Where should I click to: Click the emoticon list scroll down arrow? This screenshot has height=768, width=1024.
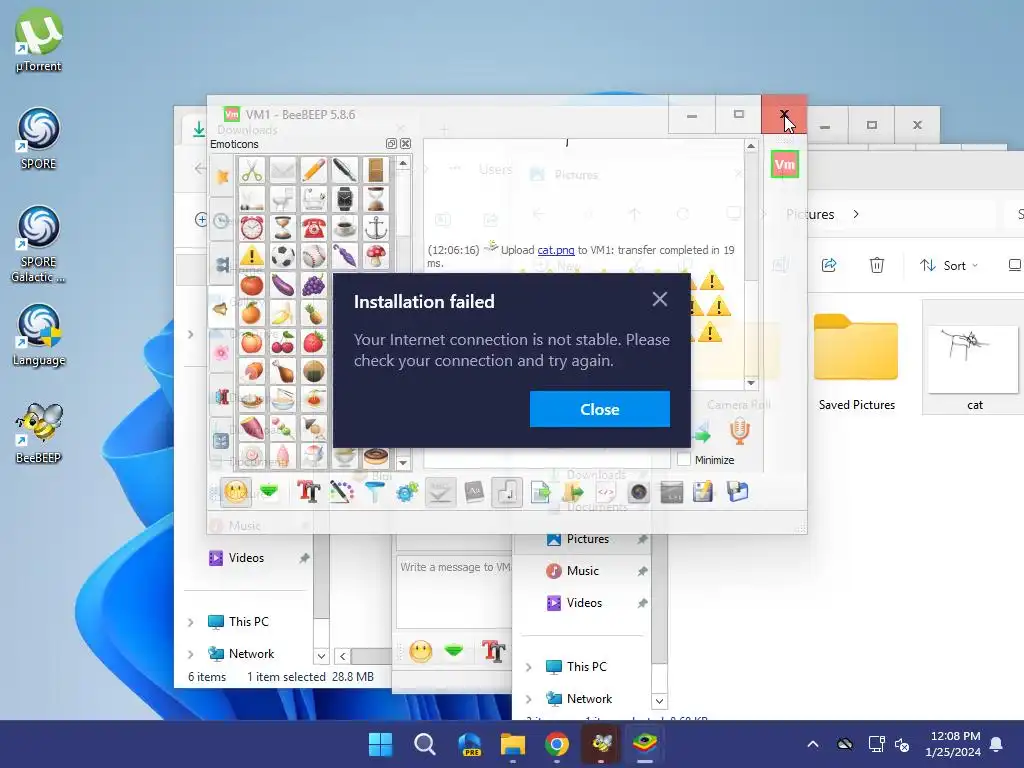[x=403, y=462]
